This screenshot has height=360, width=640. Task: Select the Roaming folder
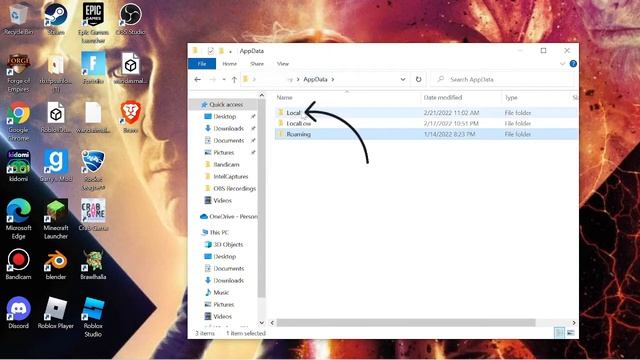click(x=426, y=134)
